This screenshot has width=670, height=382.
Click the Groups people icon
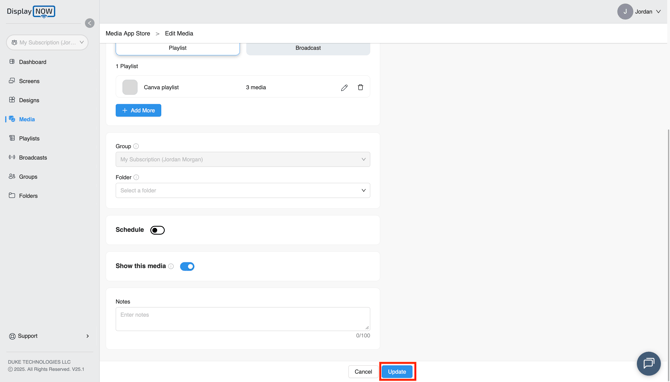click(12, 176)
